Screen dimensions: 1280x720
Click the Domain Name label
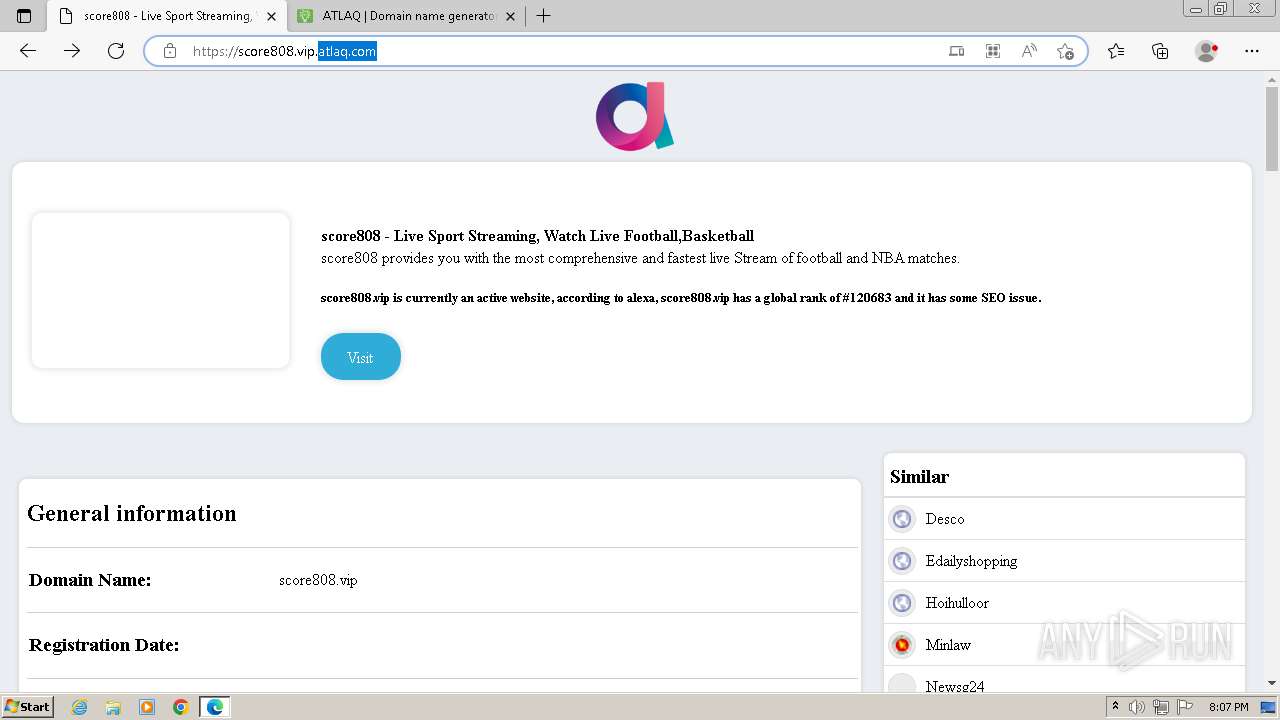coord(90,580)
